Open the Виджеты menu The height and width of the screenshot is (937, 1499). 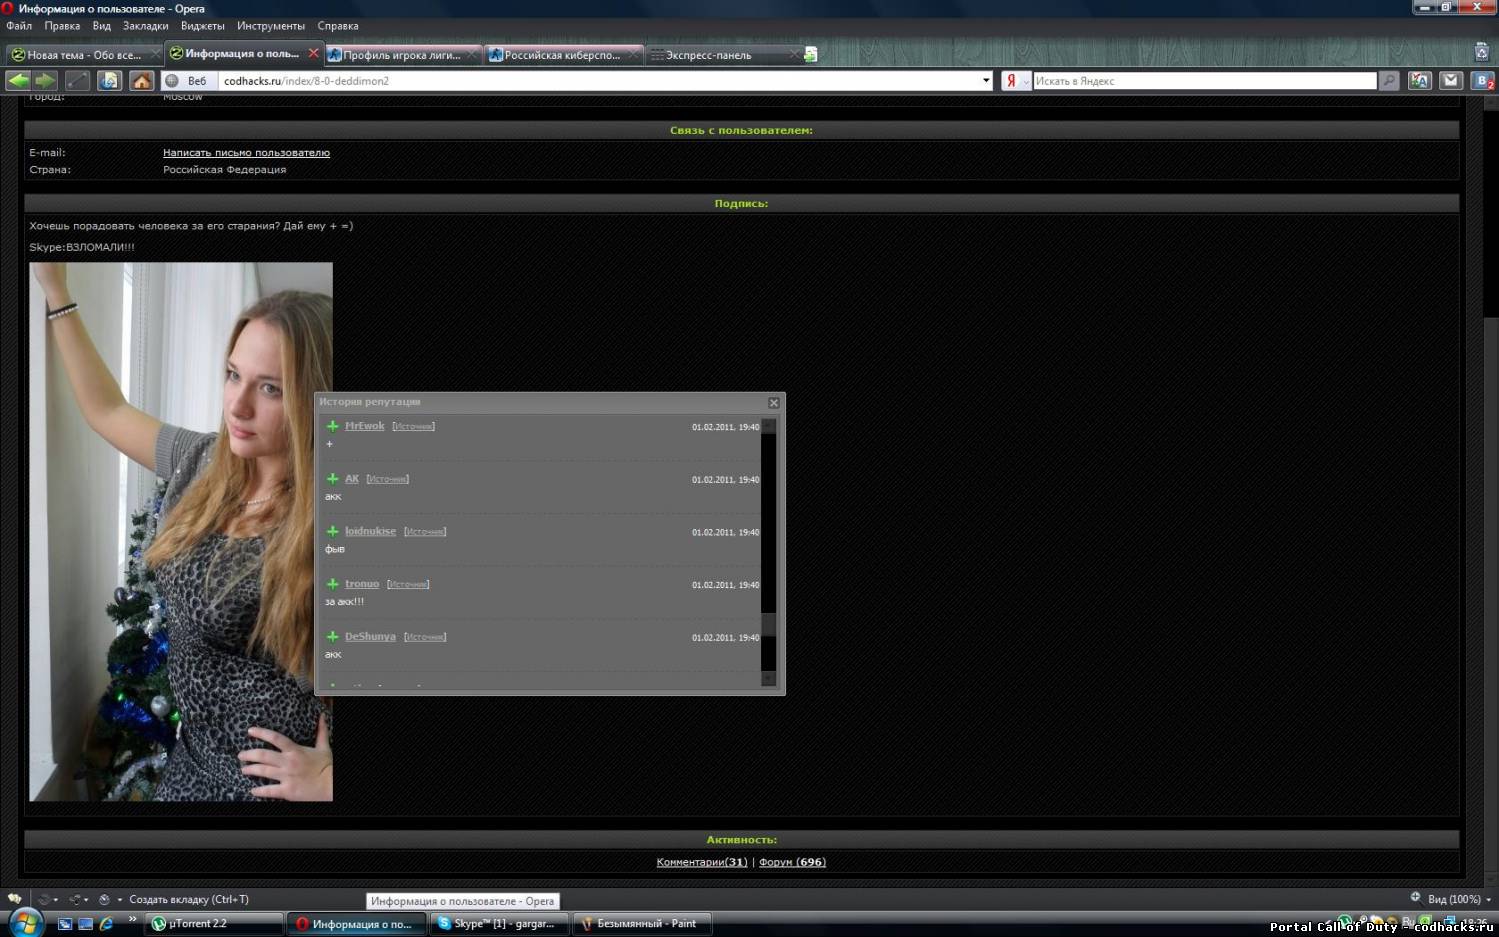[x=203, y=26]
